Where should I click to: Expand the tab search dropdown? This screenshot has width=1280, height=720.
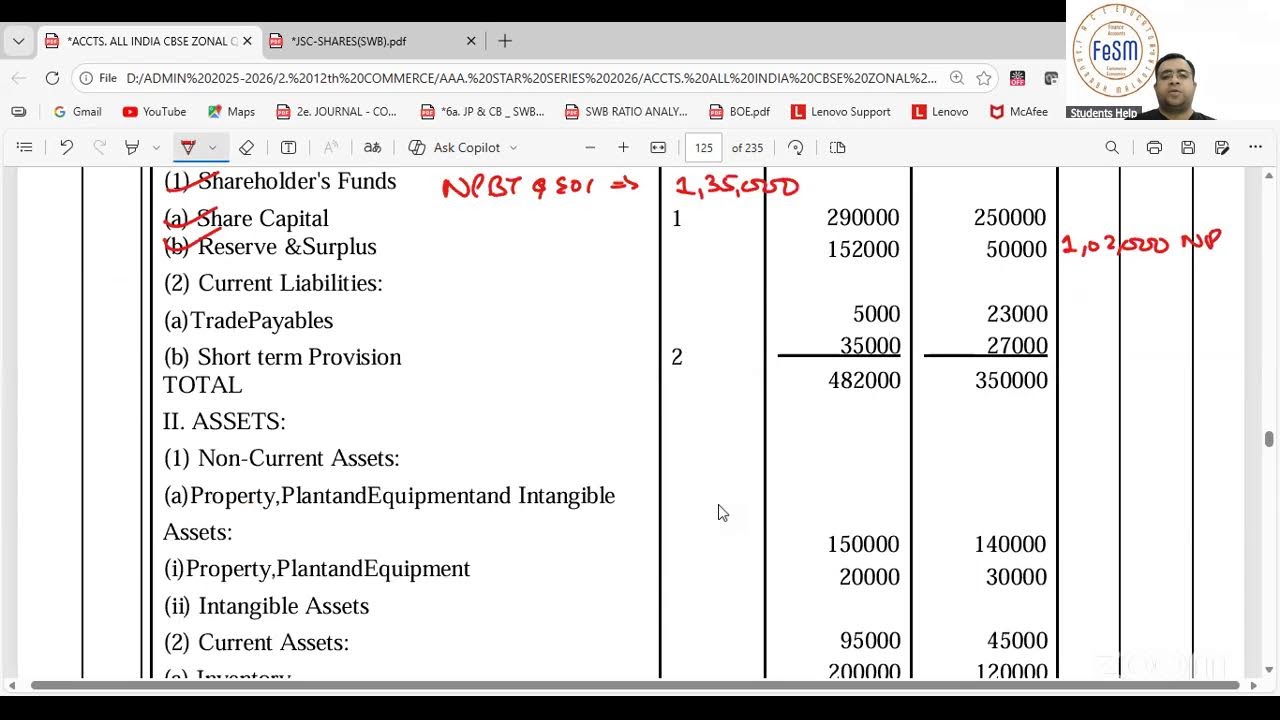coord(18,41)
